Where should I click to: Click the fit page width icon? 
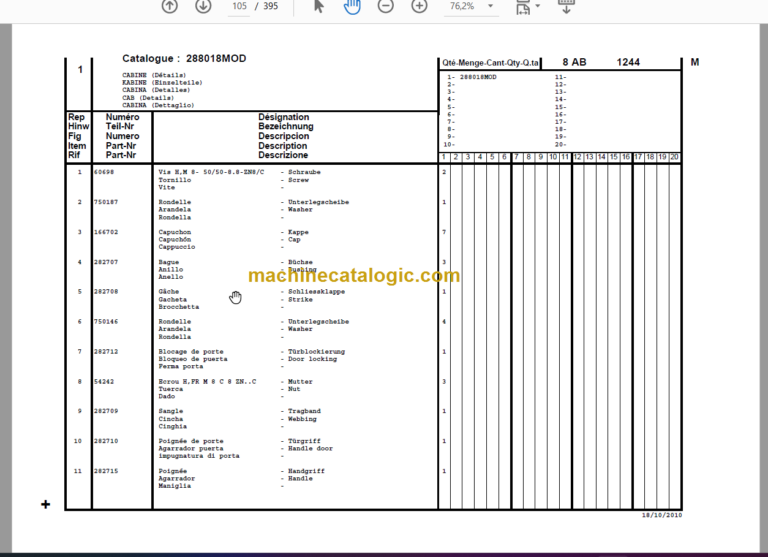[x=523, y=7]
